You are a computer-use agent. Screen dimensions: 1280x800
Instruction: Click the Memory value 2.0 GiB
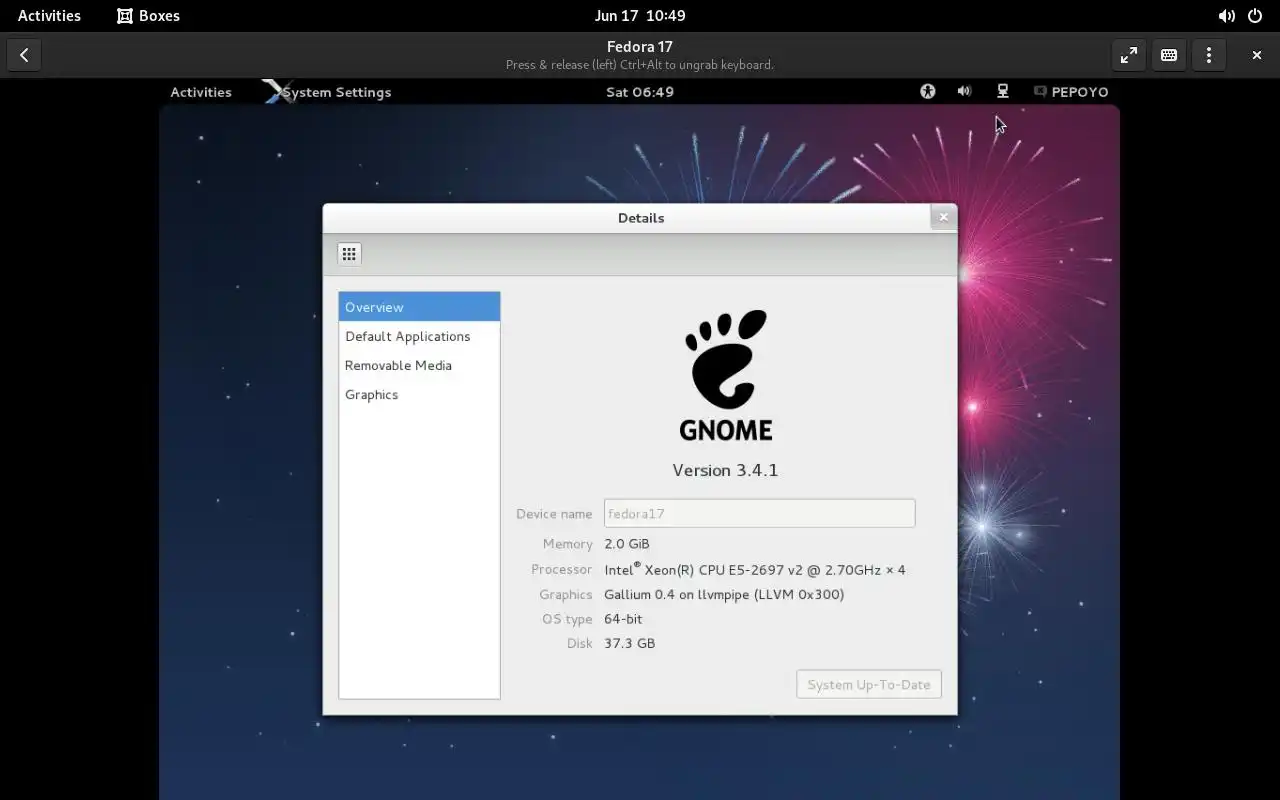point(627,544)
